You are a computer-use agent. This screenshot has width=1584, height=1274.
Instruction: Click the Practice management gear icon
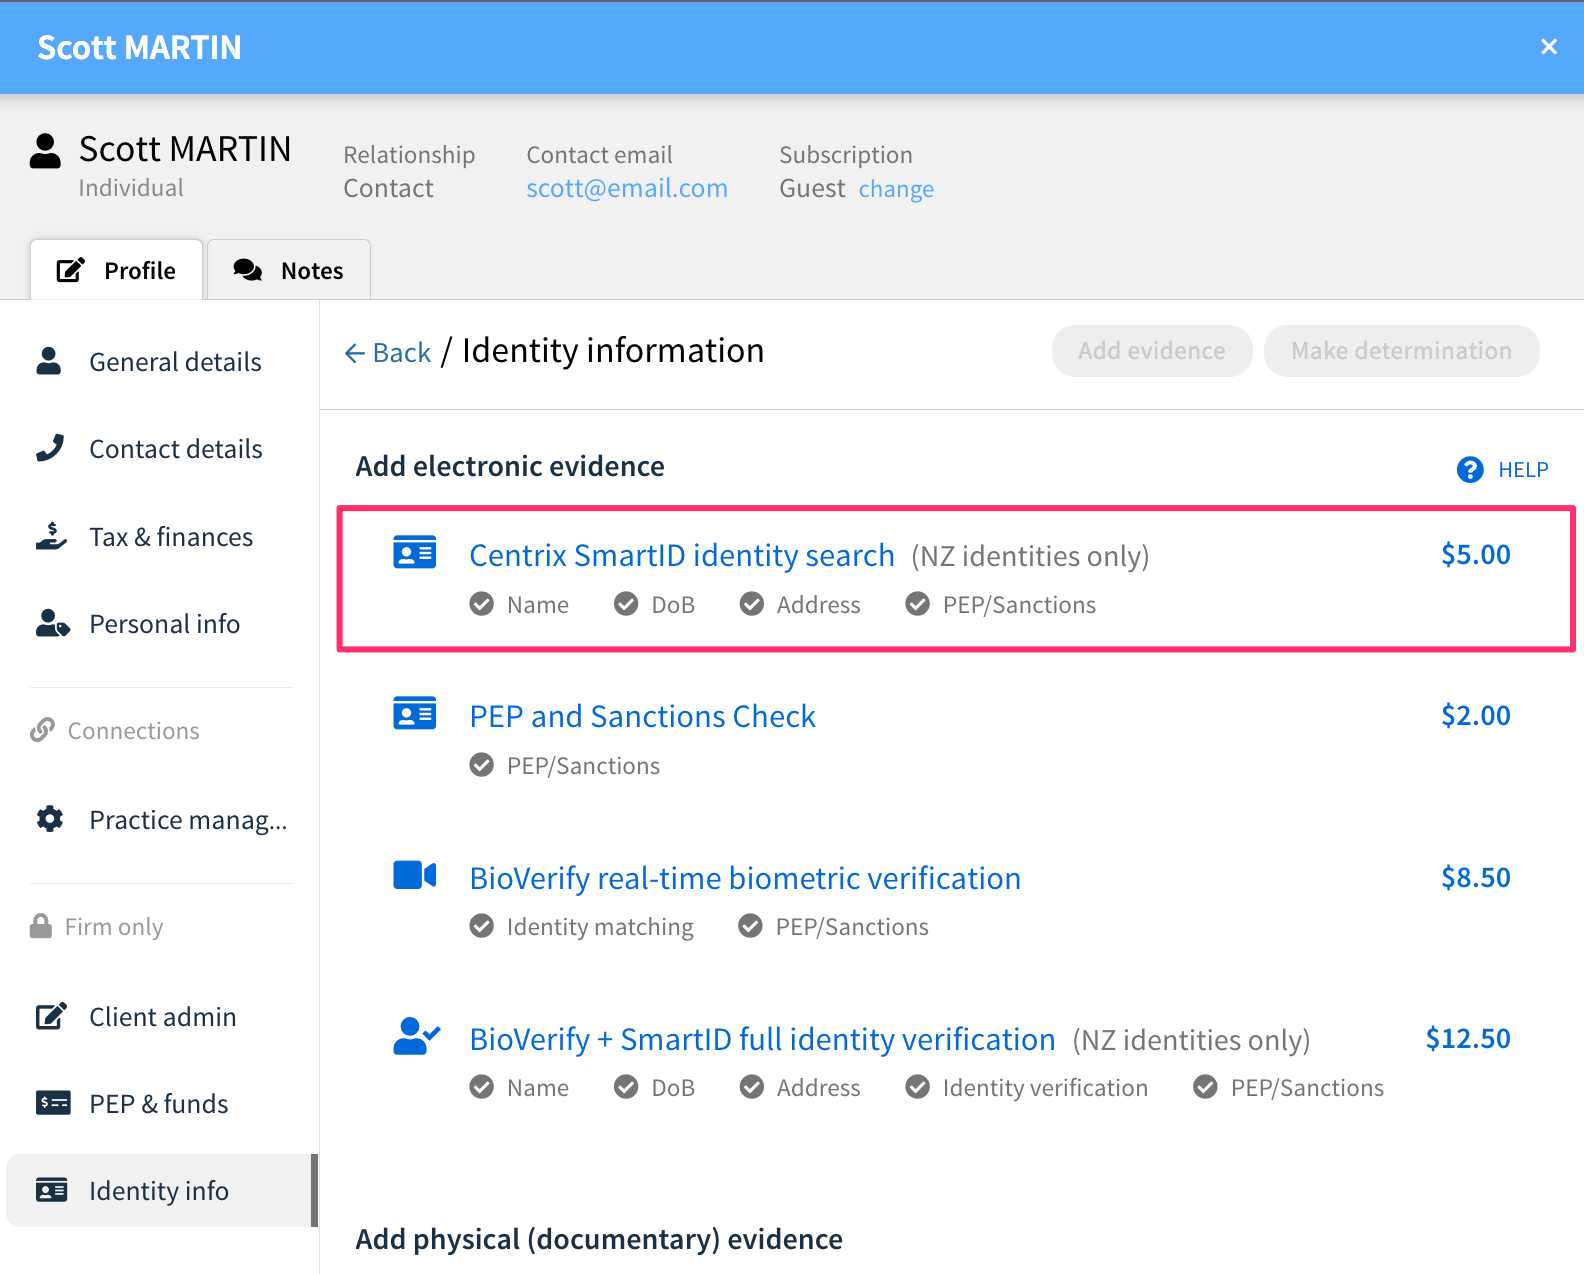(x=50, y=819)
